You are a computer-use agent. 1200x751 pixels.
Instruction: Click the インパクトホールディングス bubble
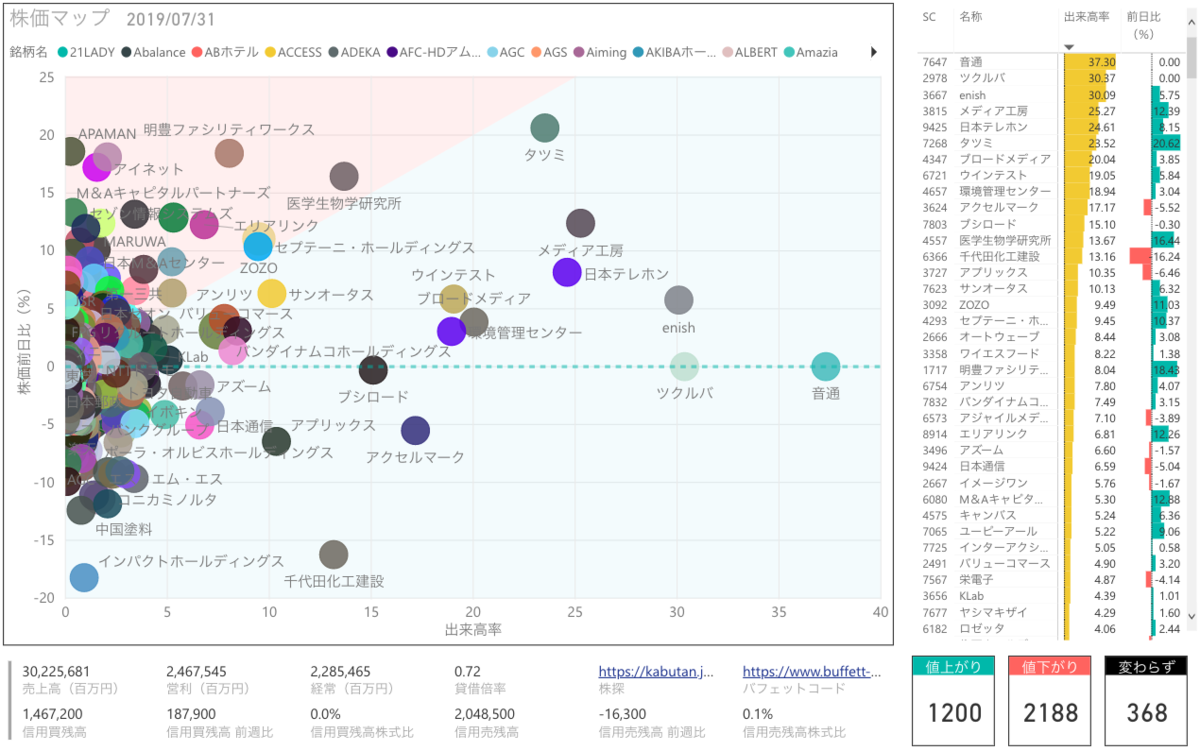(x=85, y=577)
